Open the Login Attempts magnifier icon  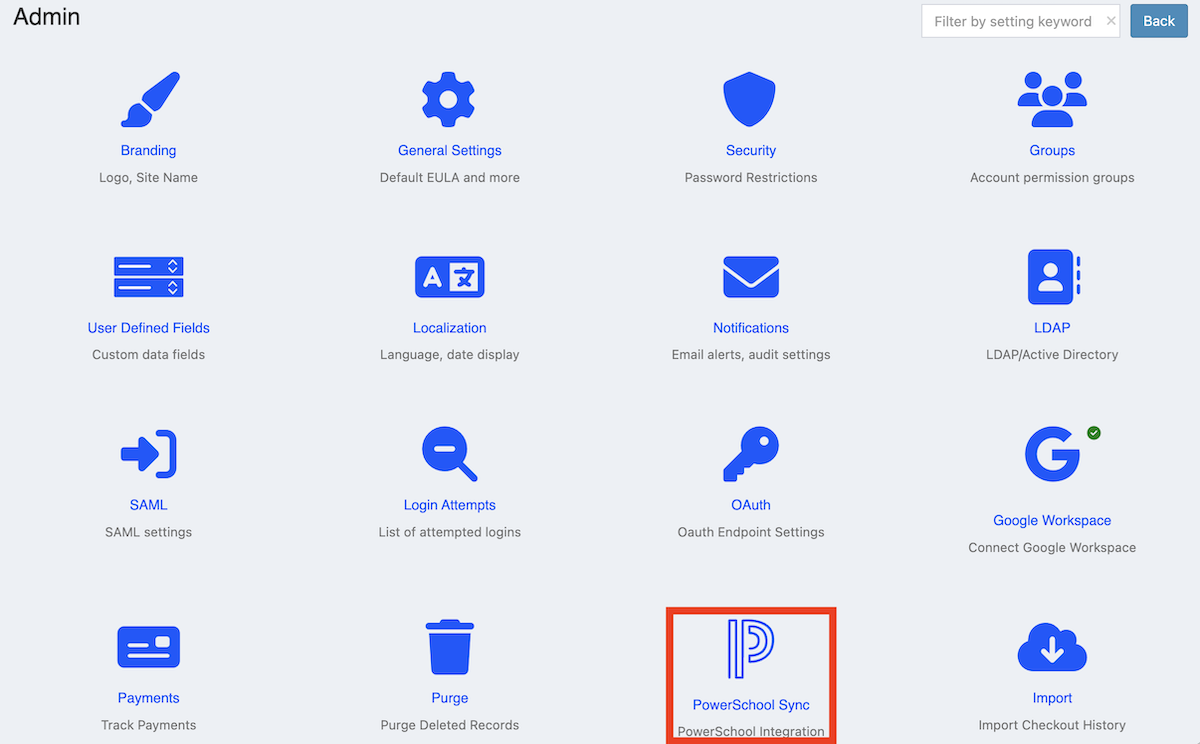tap(449, 454)
